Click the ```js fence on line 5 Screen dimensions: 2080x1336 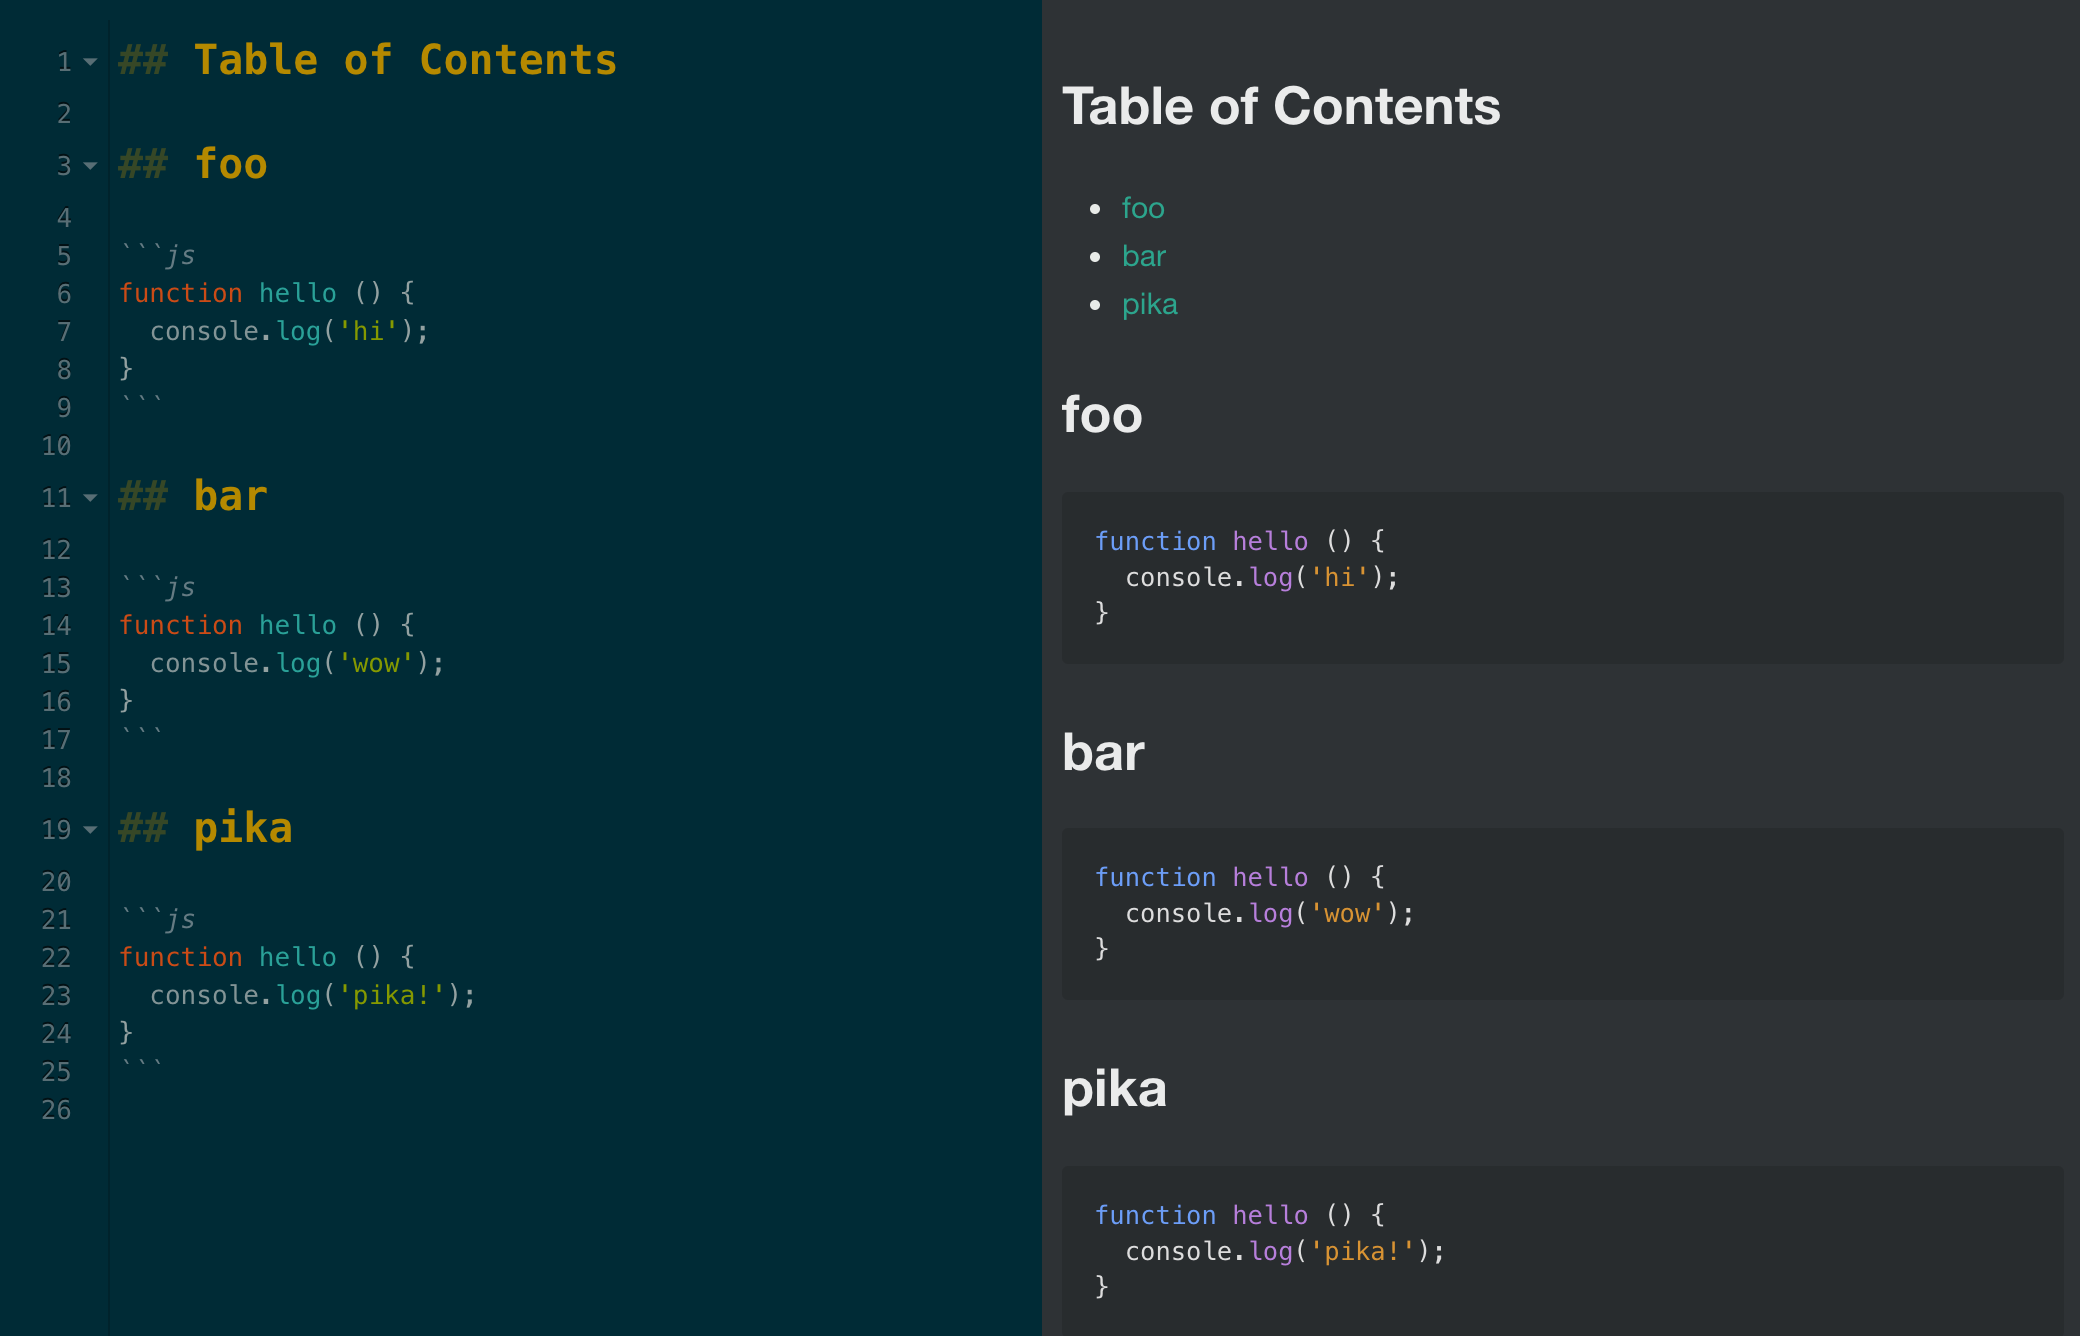158,255
